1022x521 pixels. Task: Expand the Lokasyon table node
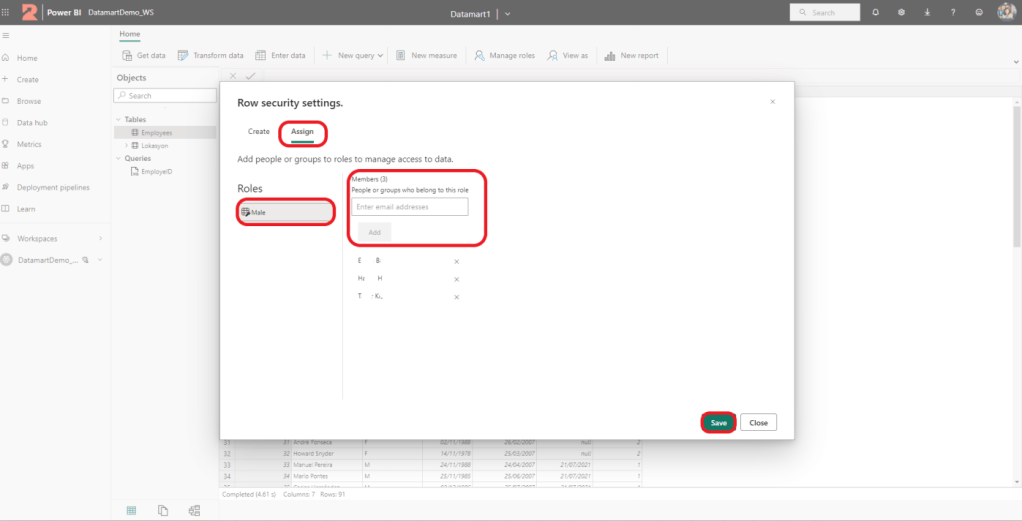126,145
